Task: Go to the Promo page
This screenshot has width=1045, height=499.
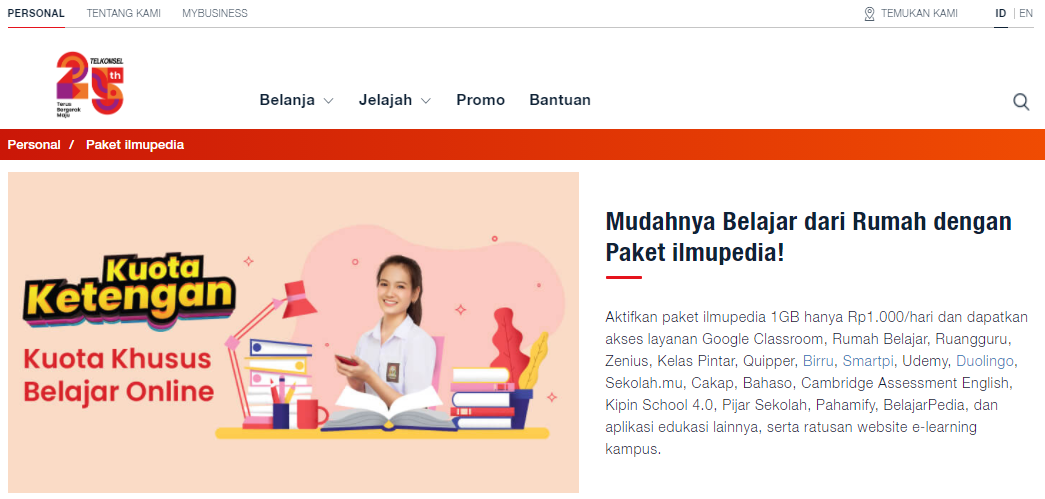Action: (481, 100)
